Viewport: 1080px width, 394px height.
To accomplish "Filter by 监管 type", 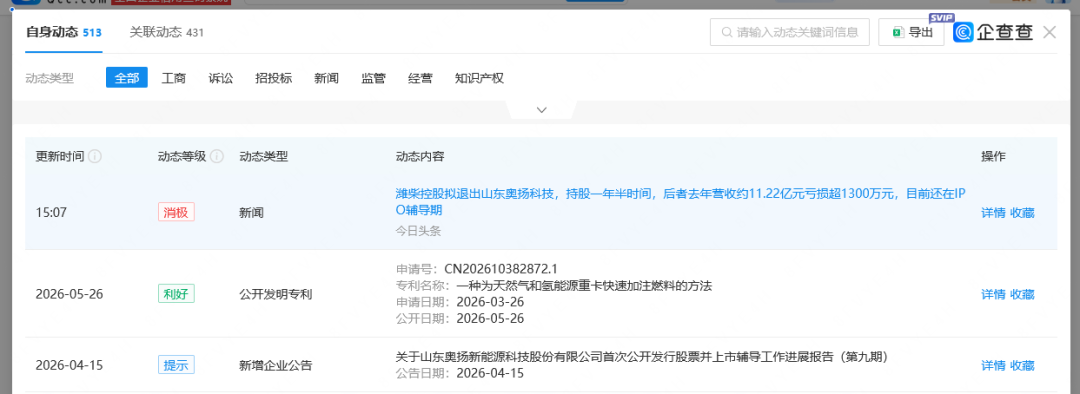I will coord(373,78).
